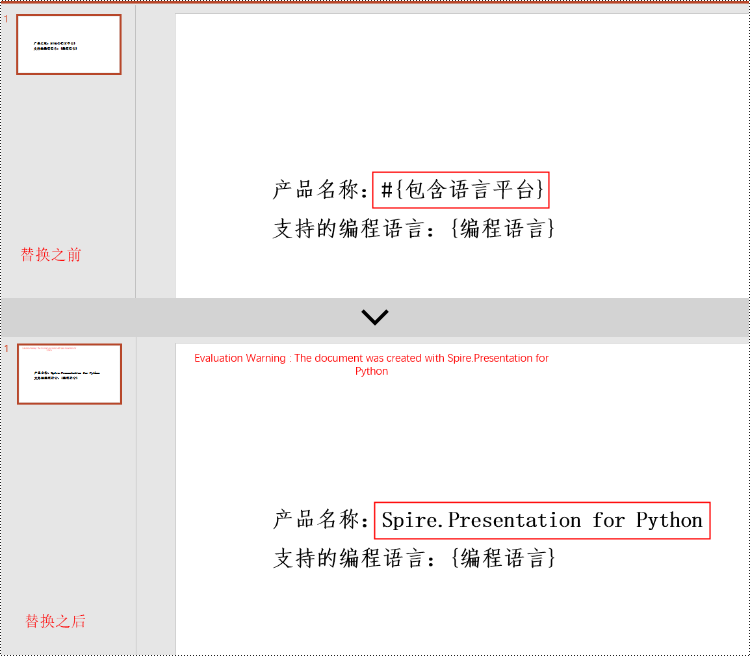
Task: Click the '#{包含语言平台}' placeholder text
Action: [x=462, y=190]
